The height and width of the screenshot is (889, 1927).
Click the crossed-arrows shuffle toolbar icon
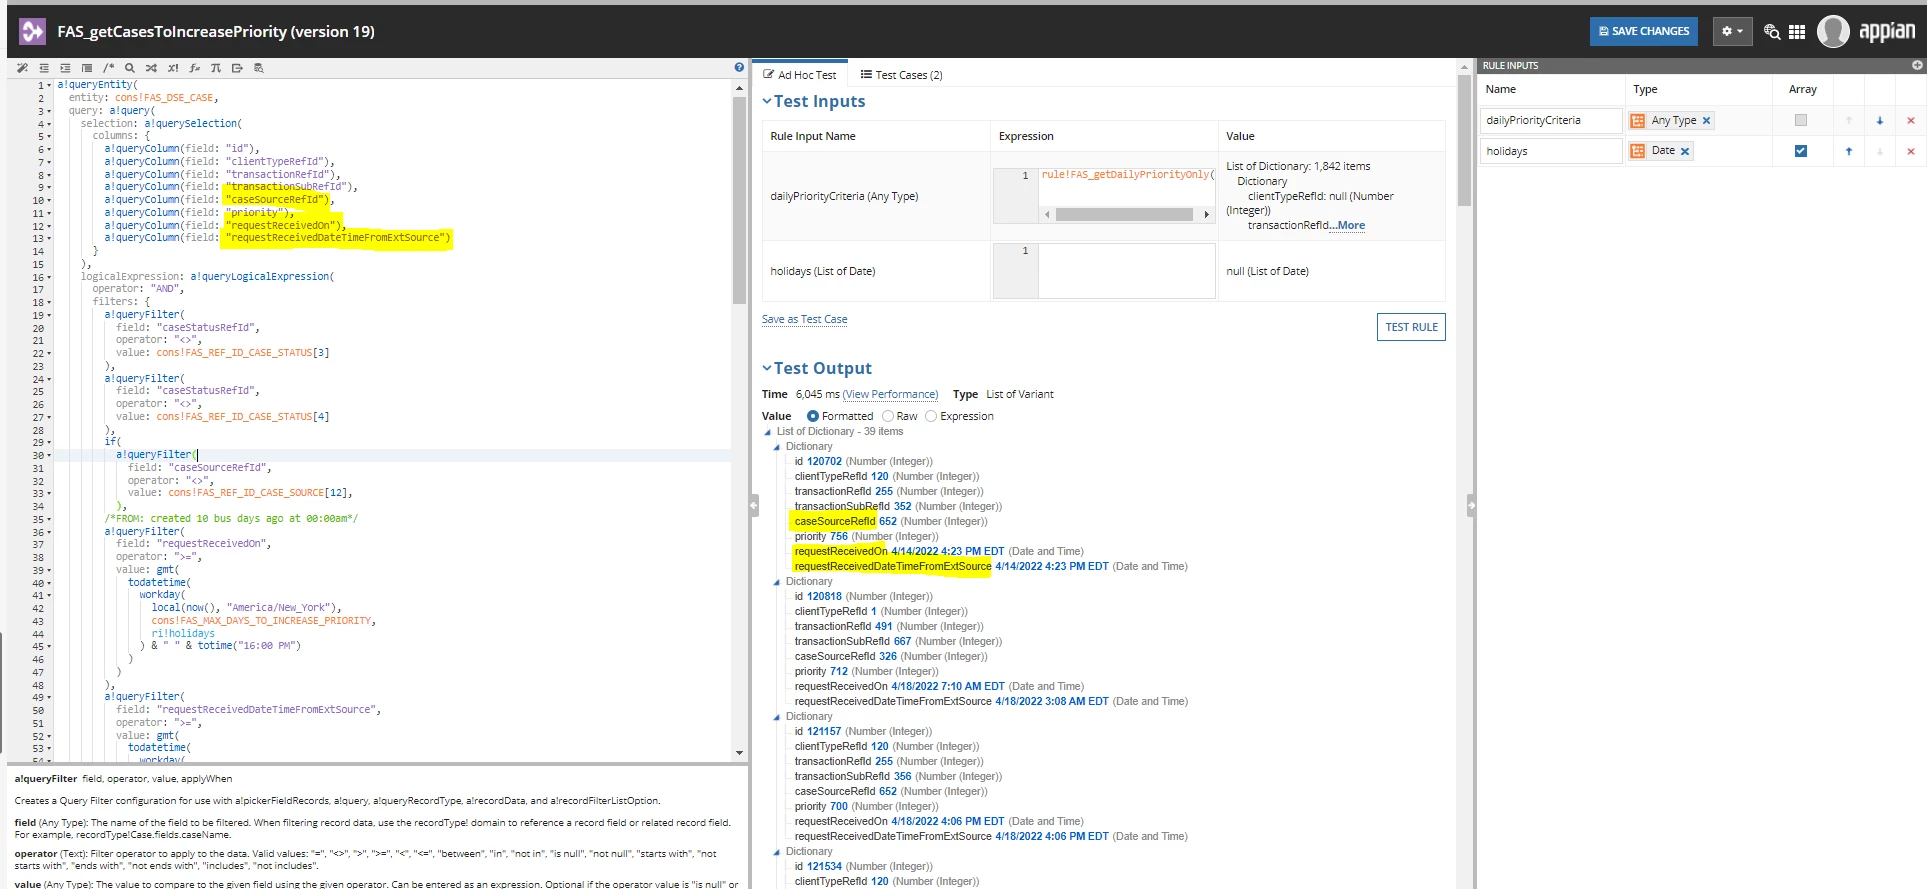[x=151, y=68]
